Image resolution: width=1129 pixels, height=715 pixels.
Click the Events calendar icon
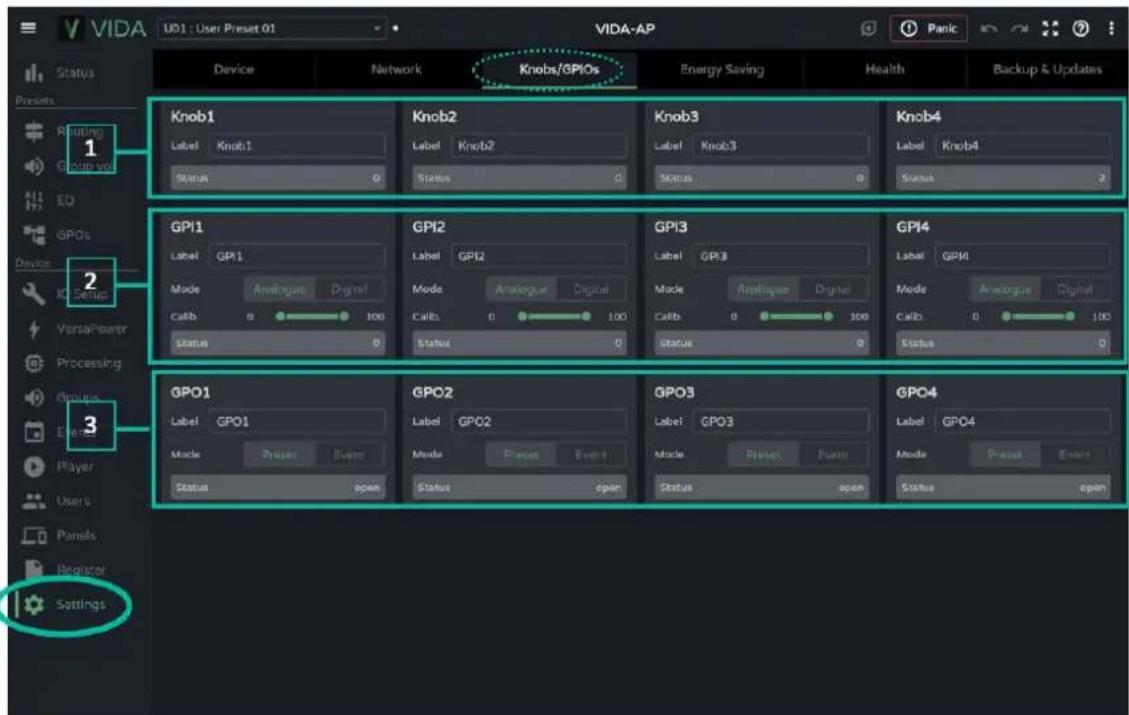pyautogui.click(x=33, y=432)
